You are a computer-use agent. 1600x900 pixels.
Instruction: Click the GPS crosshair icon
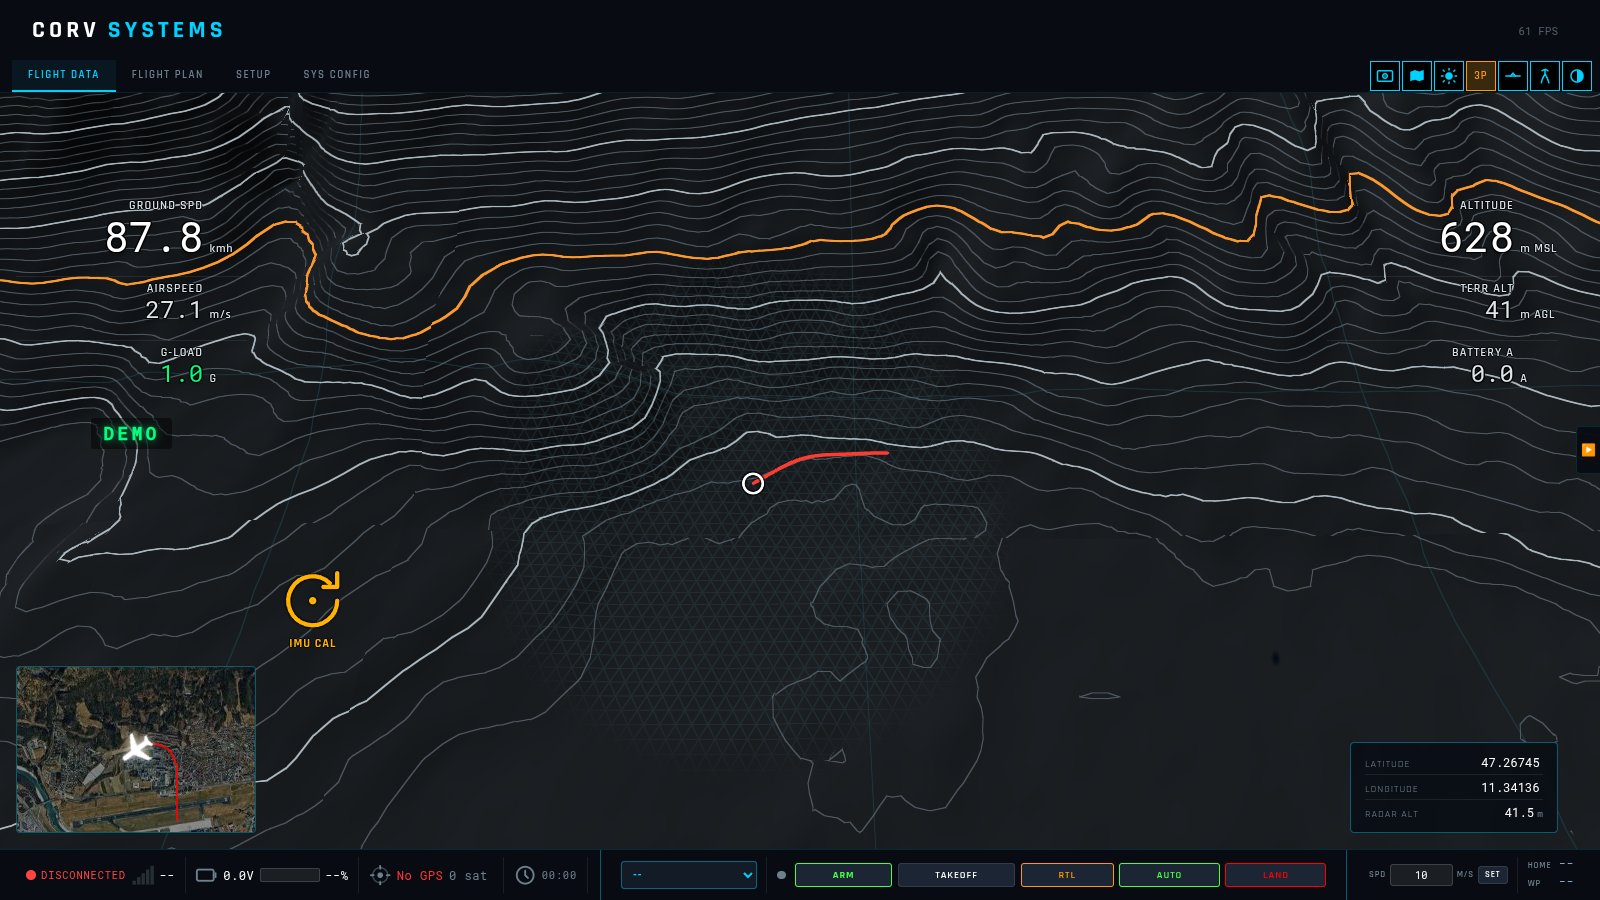(380, 875)
